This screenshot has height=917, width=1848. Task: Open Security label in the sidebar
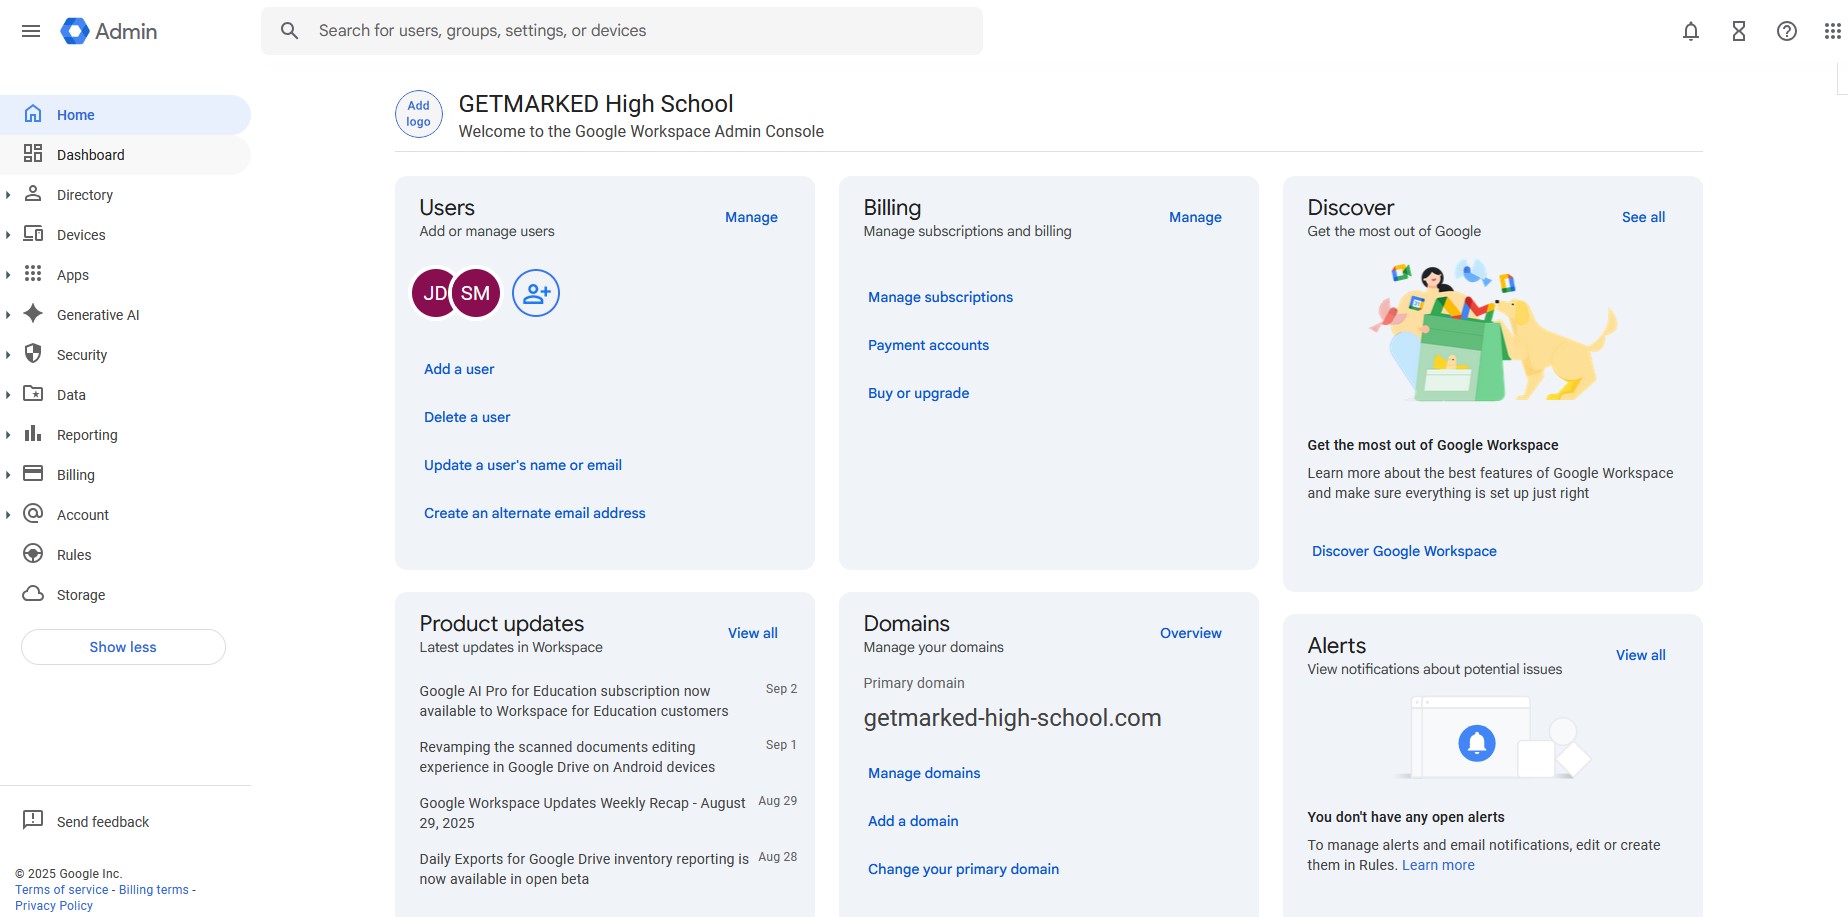(82, 355)
